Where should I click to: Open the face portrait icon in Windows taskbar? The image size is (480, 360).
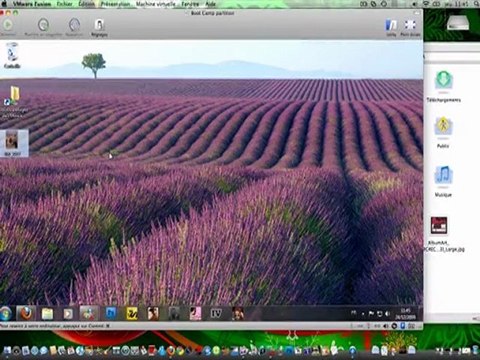coord(153,313)
